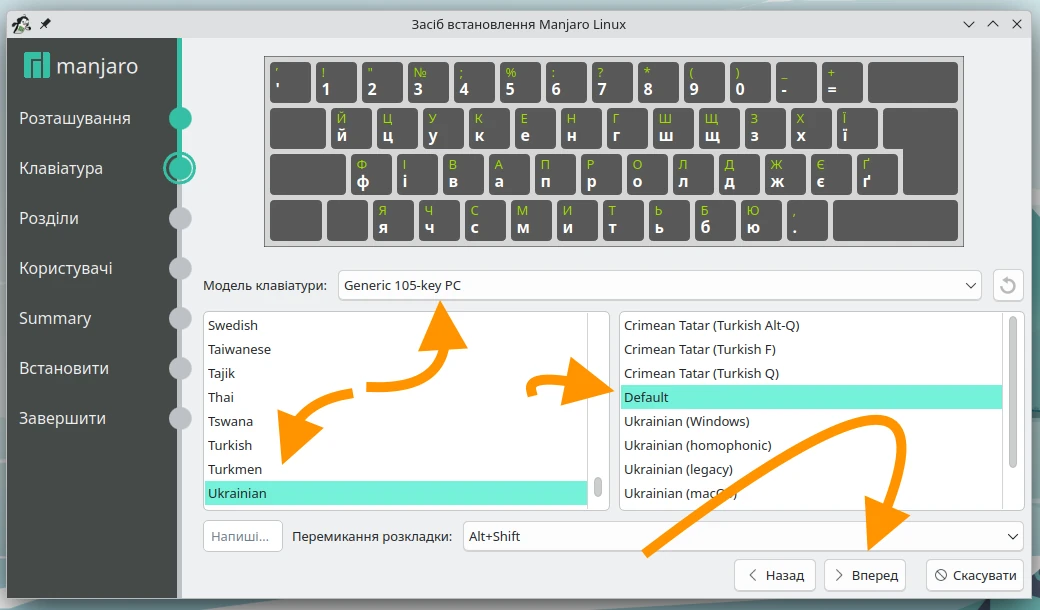The image size is (1040, 610).
Task: Maximize the installer window
Action: 993,24
